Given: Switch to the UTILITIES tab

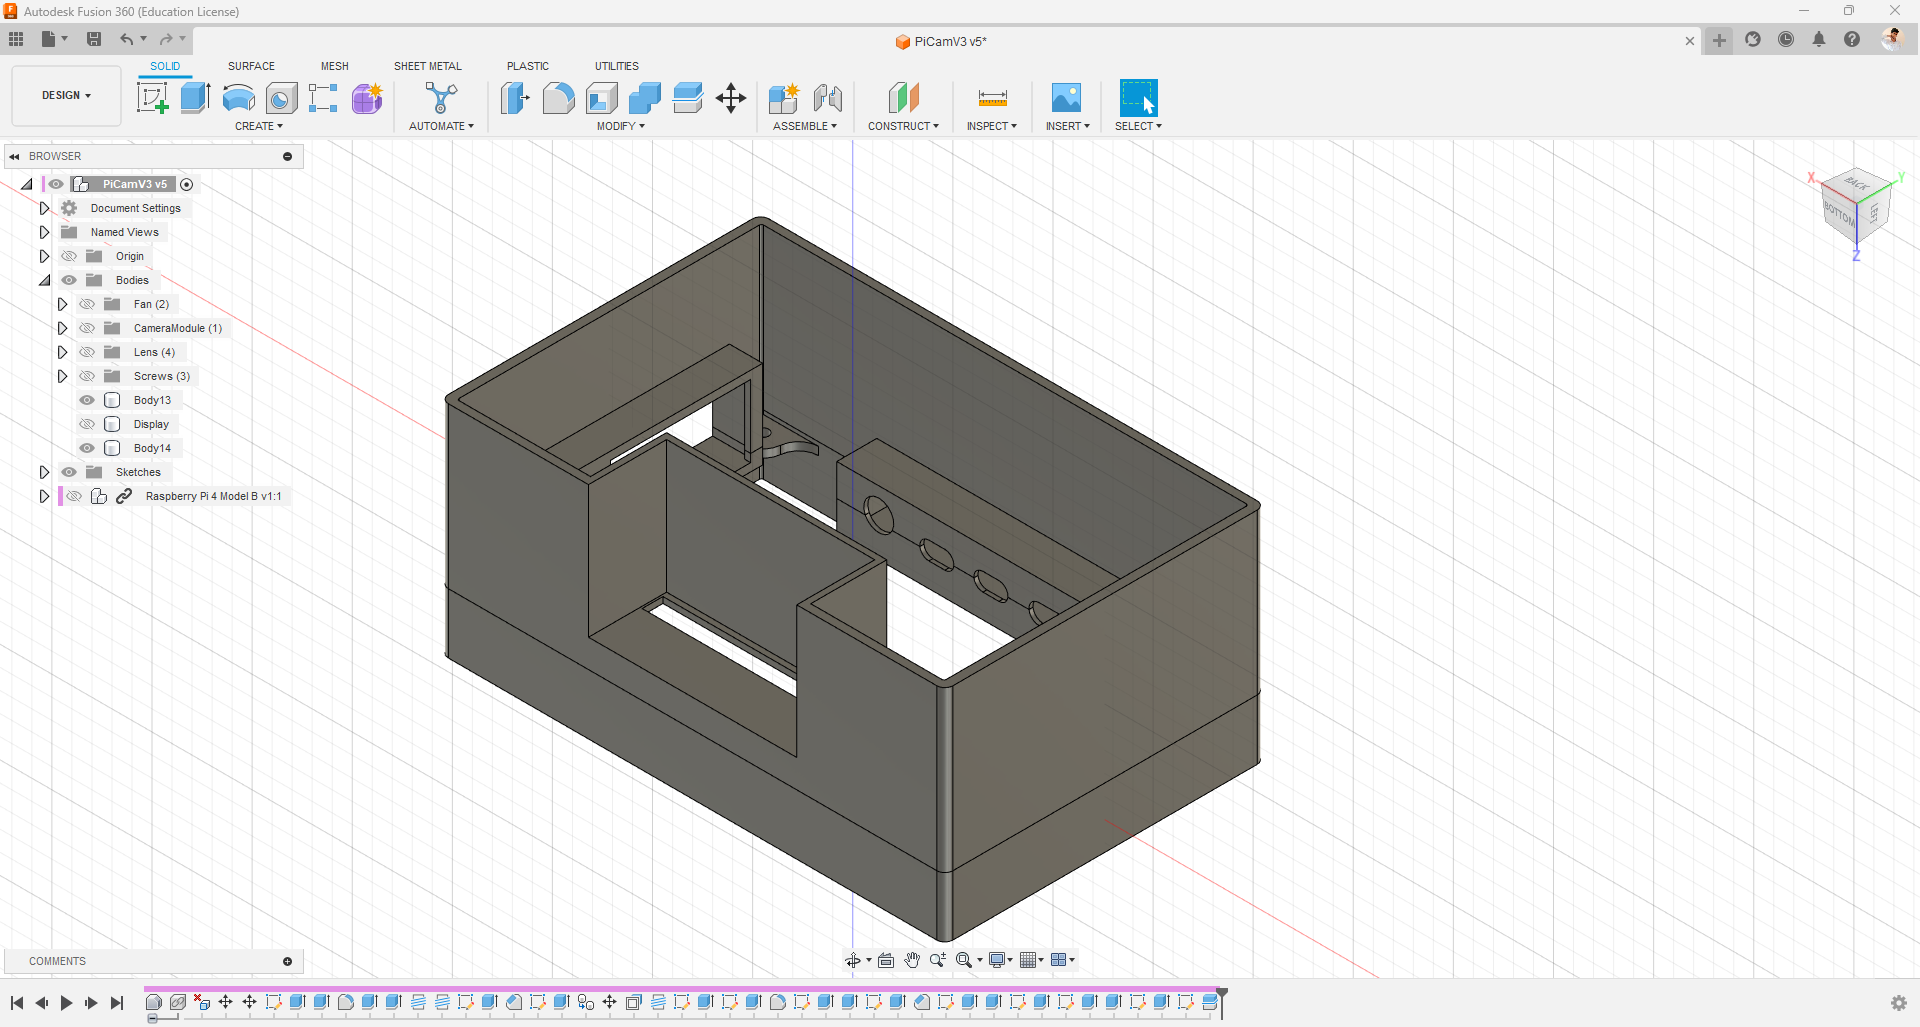Looking at the screenshot, I should coord(617,66).
